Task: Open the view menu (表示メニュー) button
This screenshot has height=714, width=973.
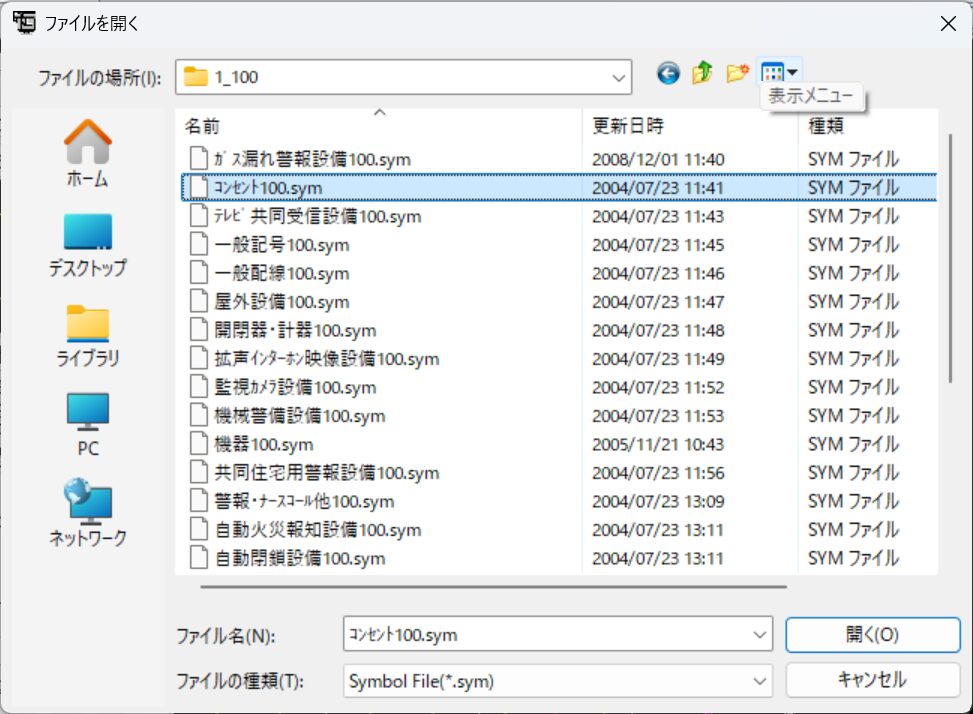Action: coord(779,73)
